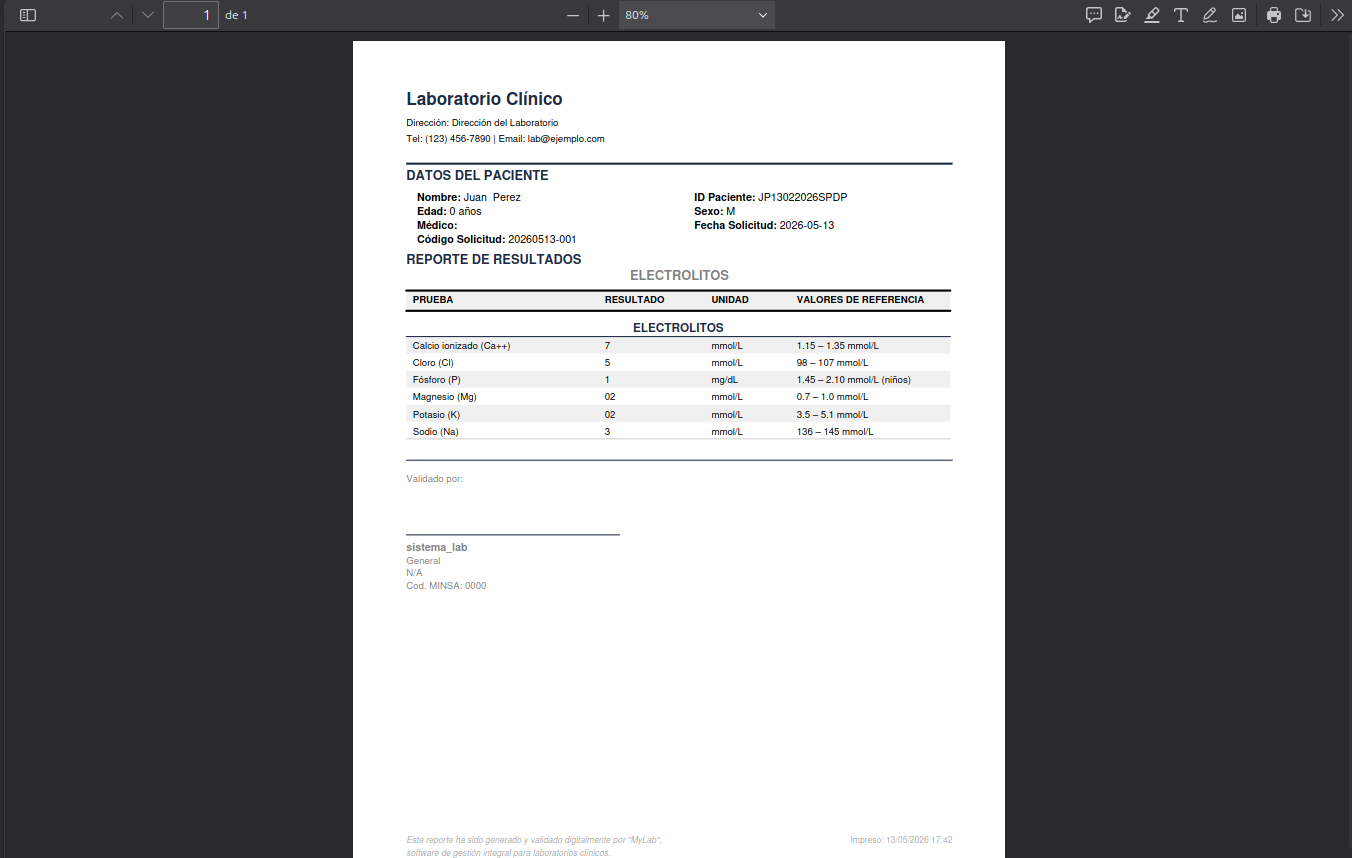This screenshot has width=1352, height=858.
Task: Click patient name 'Juan Perez'
Action: click(x=492, y=197)
